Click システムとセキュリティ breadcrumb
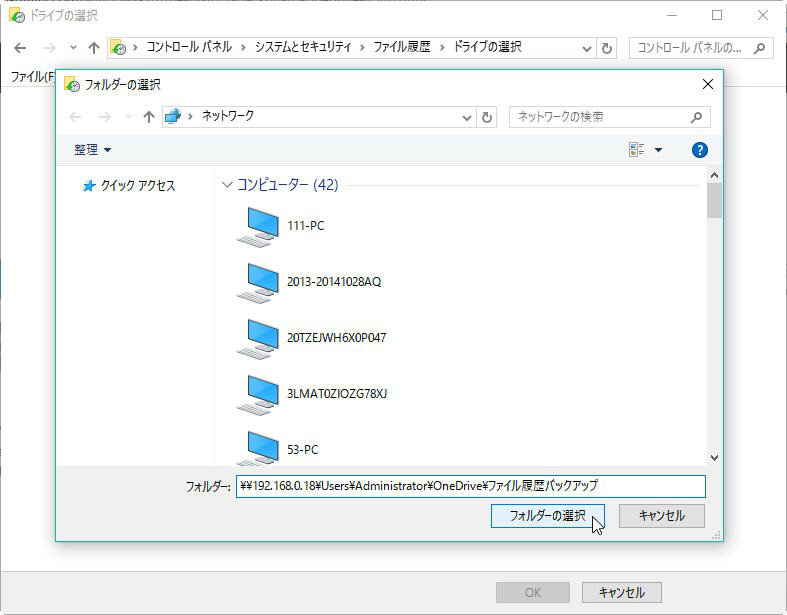This screenshot has width=787, height=615. (x=303, y=47)
